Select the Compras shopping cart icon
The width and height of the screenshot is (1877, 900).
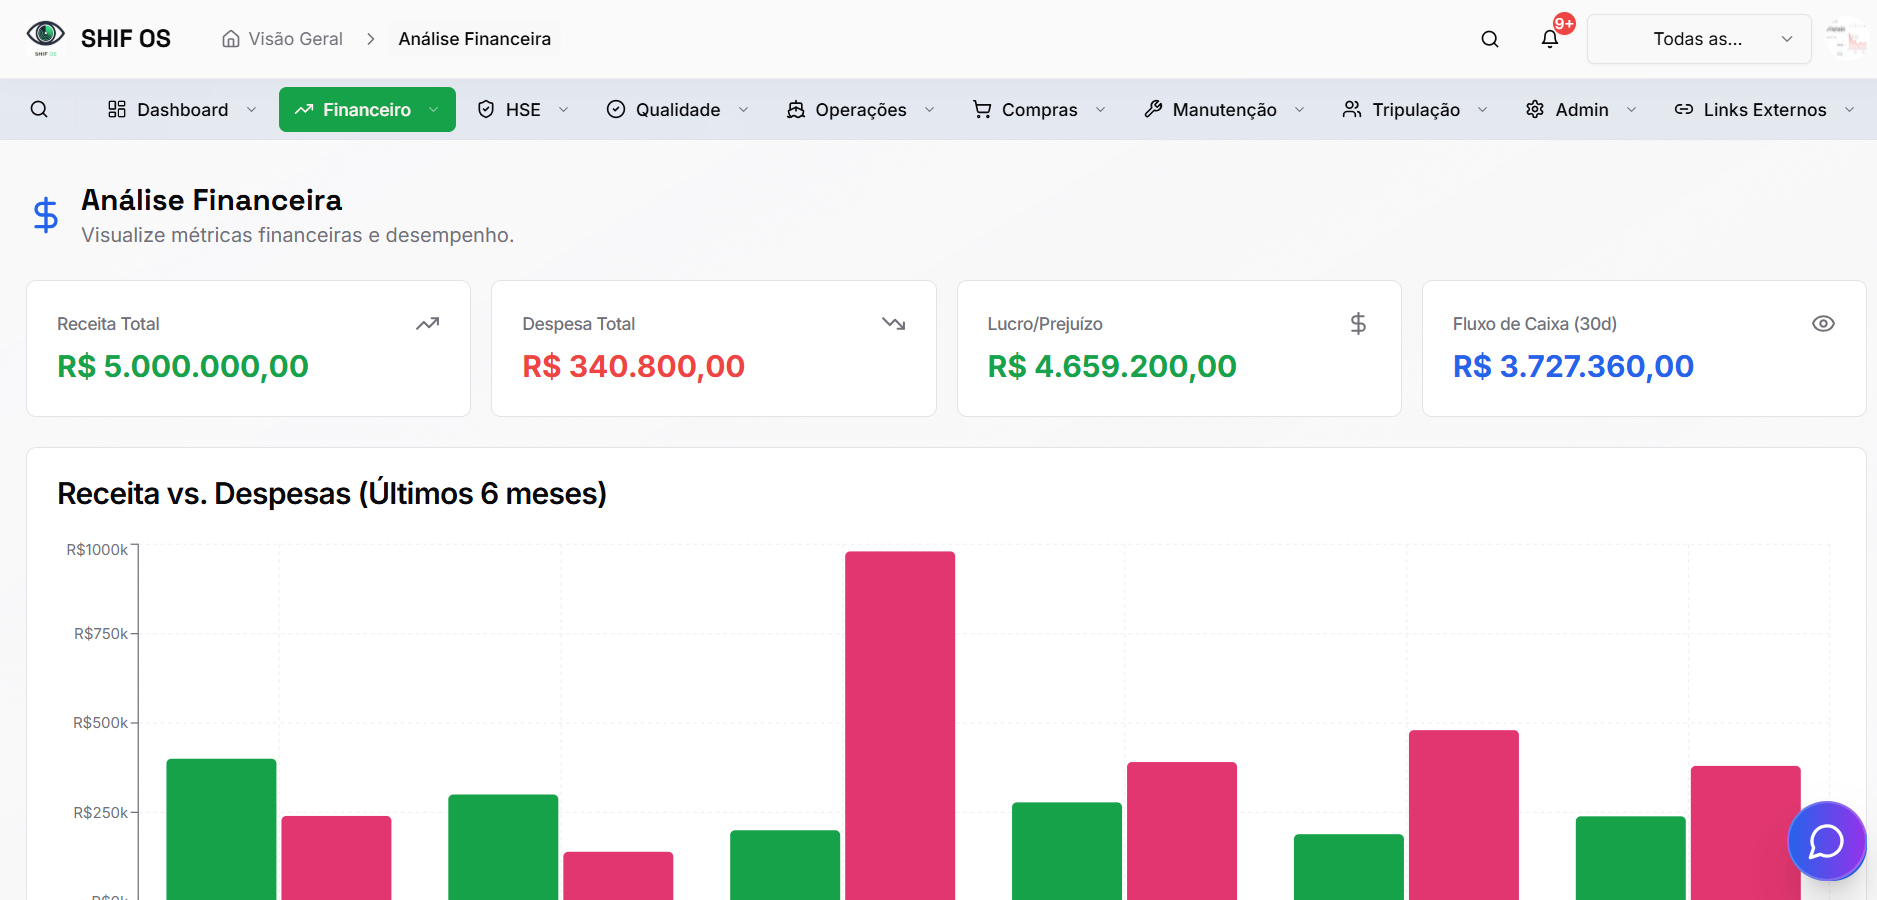click(982, 109)
